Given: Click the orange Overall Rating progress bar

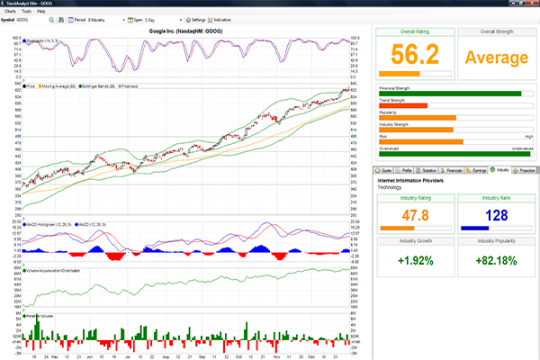Looking at the screenshot, I should [x=399, y=74].
